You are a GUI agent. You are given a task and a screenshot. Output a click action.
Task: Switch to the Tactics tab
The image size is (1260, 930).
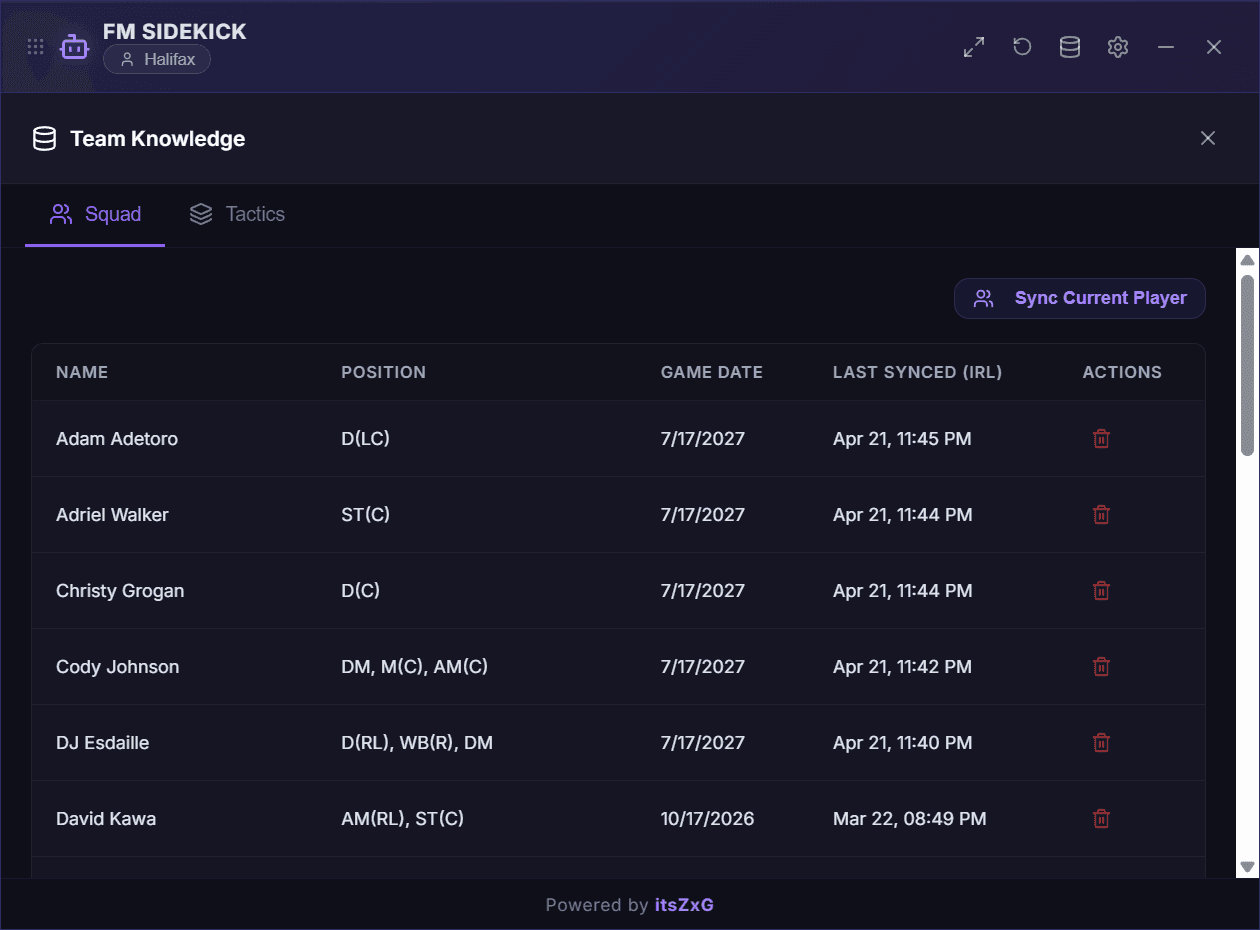click(238, 214)
